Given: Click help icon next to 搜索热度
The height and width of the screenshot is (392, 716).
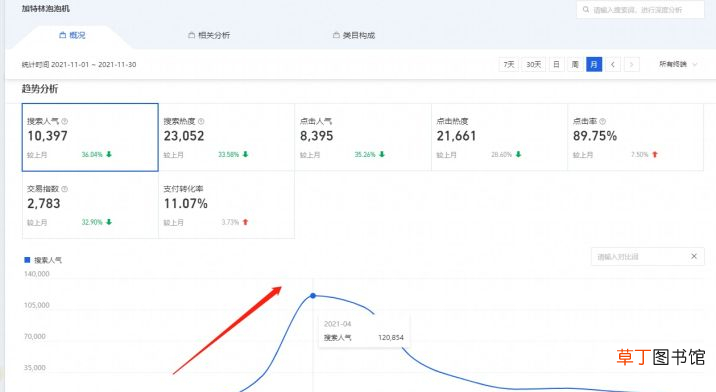Looking at the screenshot, I should [201, 122].
